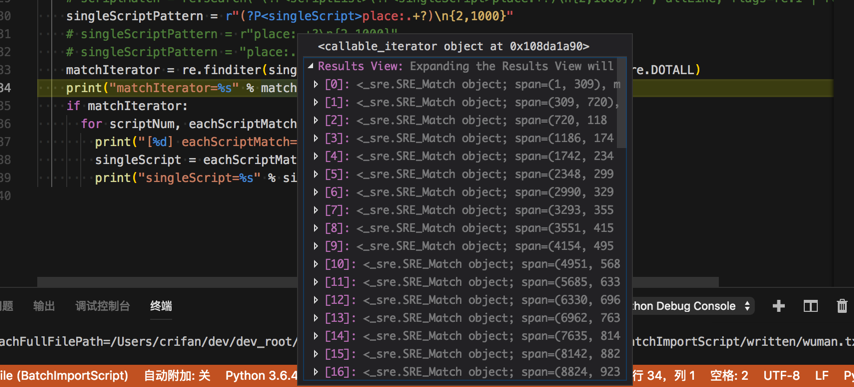Switch to the 输出 panel tab
The width and height of the screenshot is (854, 387).
pos(44,306)
